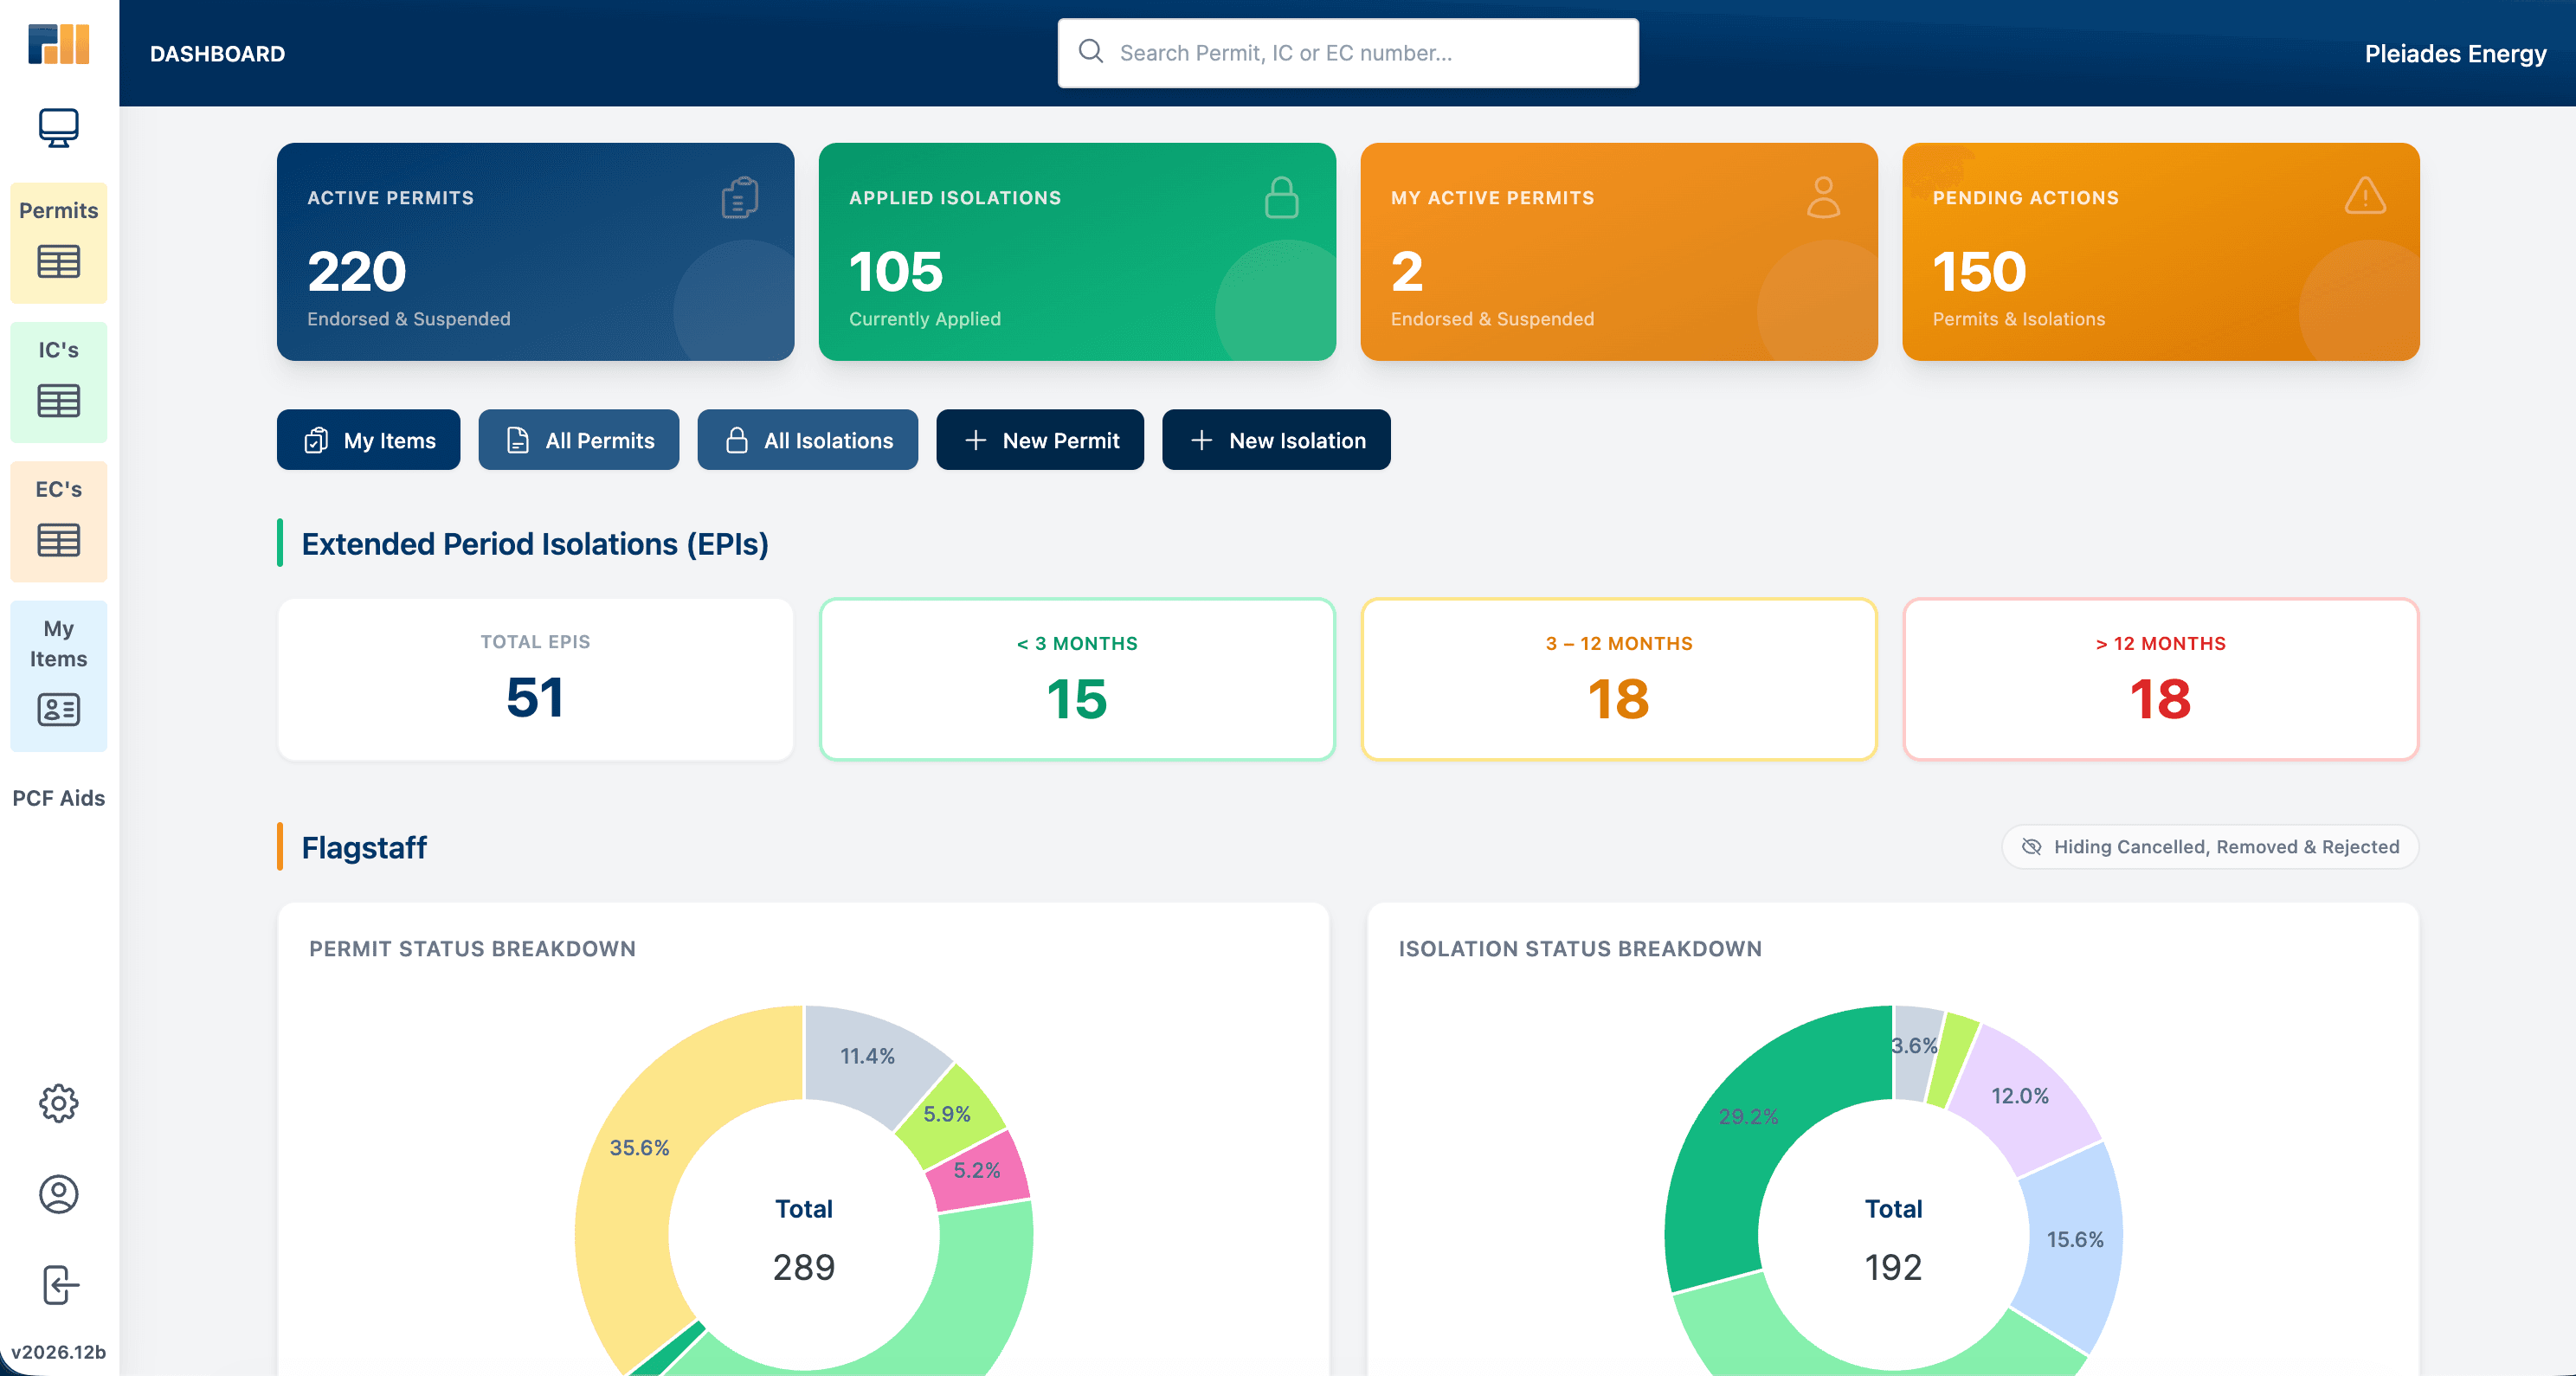Select the EC's icon in the sidebar
This screenshot has width=2576, height=1376.
[x=58, y=540]
